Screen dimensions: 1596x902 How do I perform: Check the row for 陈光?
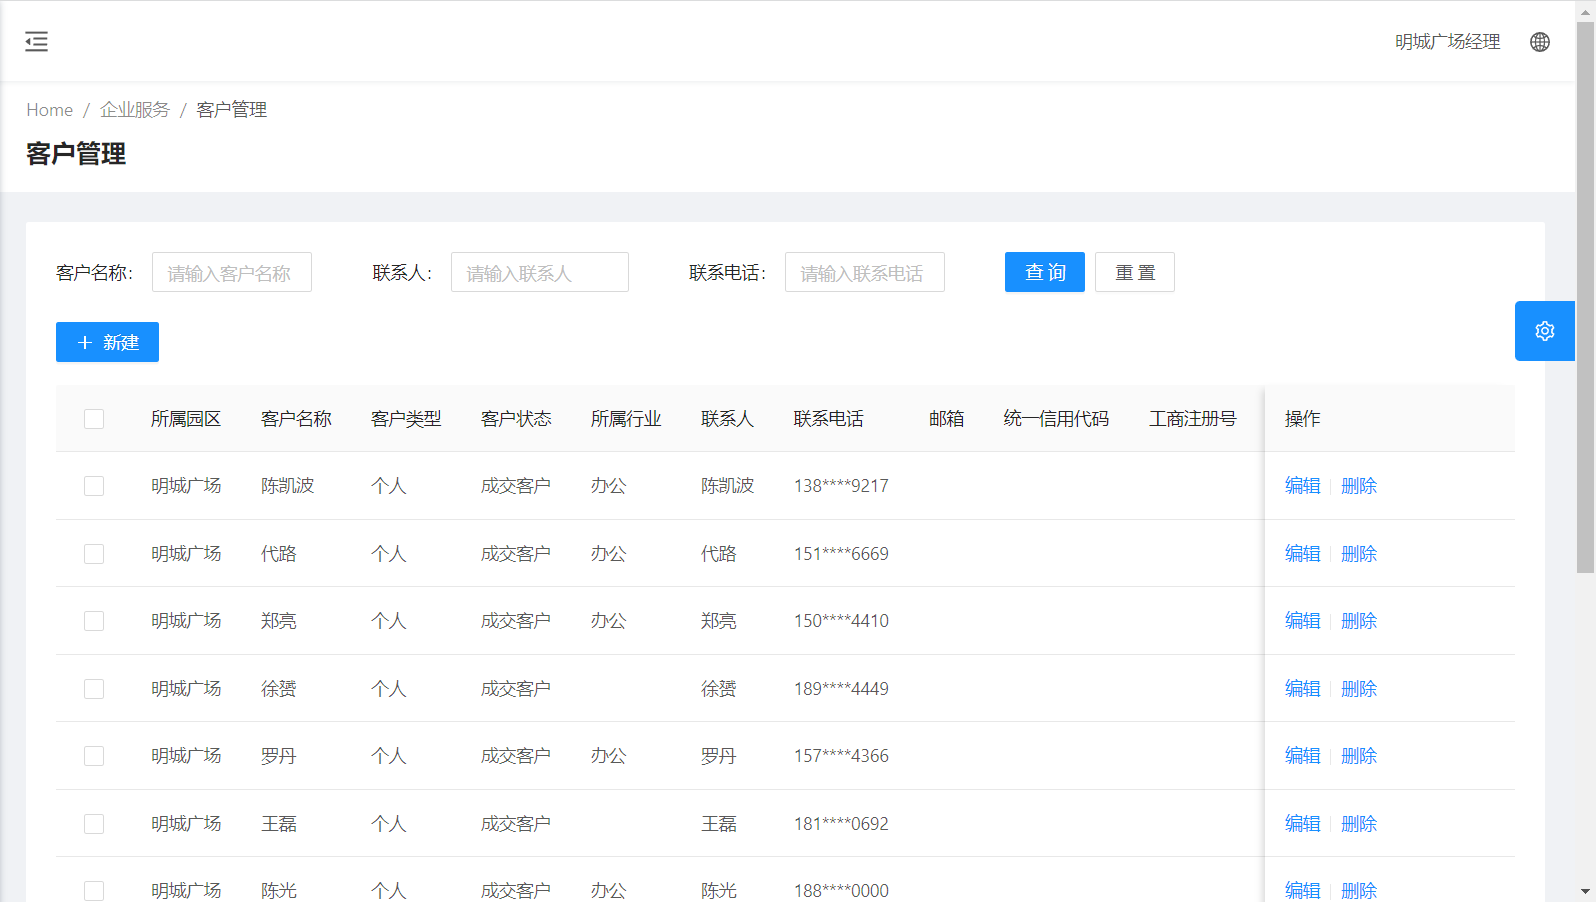(x=94, y=891)
